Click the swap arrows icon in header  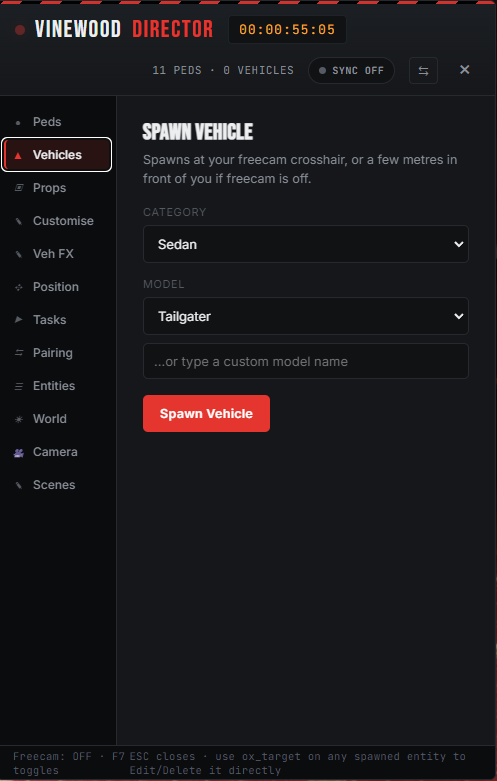click(423, 71)
